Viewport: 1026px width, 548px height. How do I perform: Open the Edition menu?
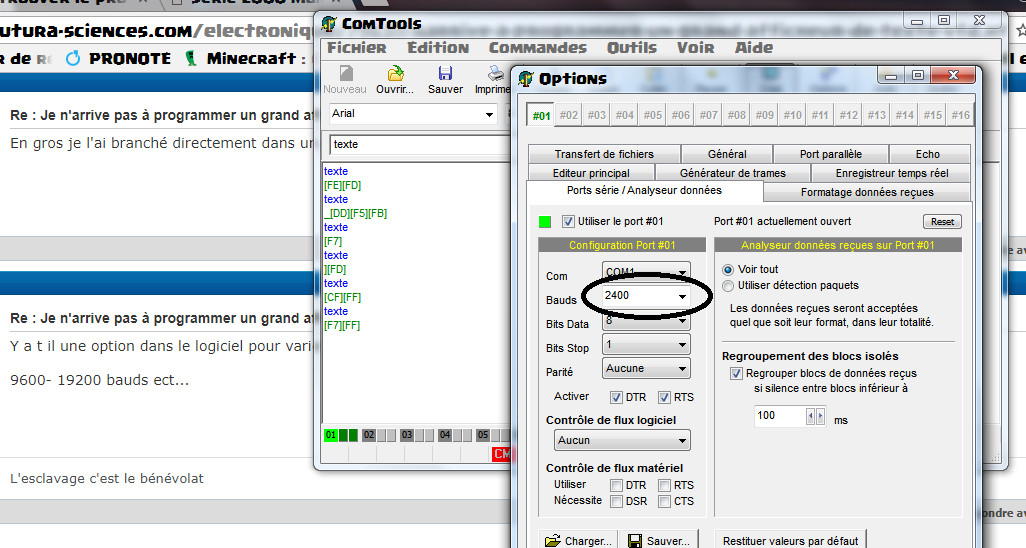(438, 48)
